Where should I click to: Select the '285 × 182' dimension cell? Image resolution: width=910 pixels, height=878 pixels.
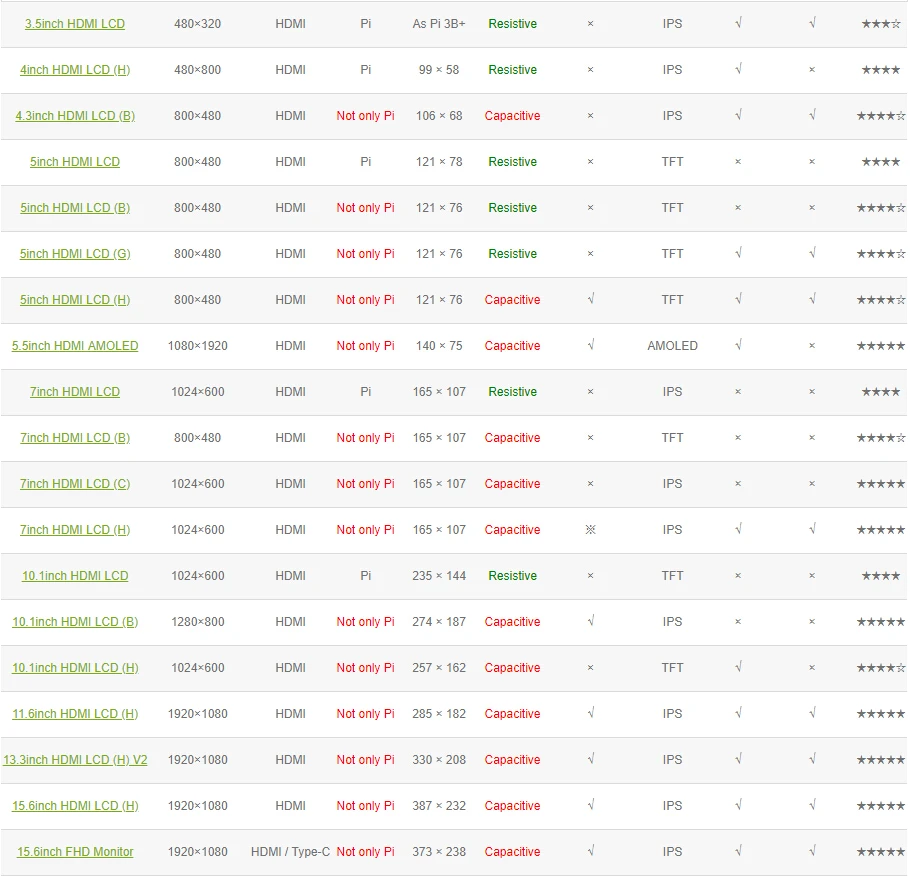(x=439, y=714)
